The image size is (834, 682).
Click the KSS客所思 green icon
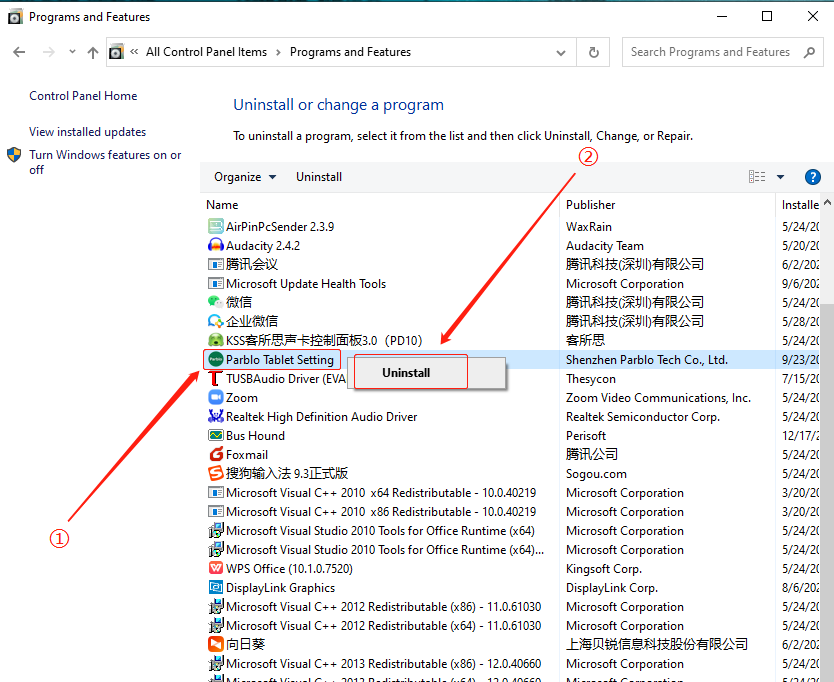[x=215, y=340]
